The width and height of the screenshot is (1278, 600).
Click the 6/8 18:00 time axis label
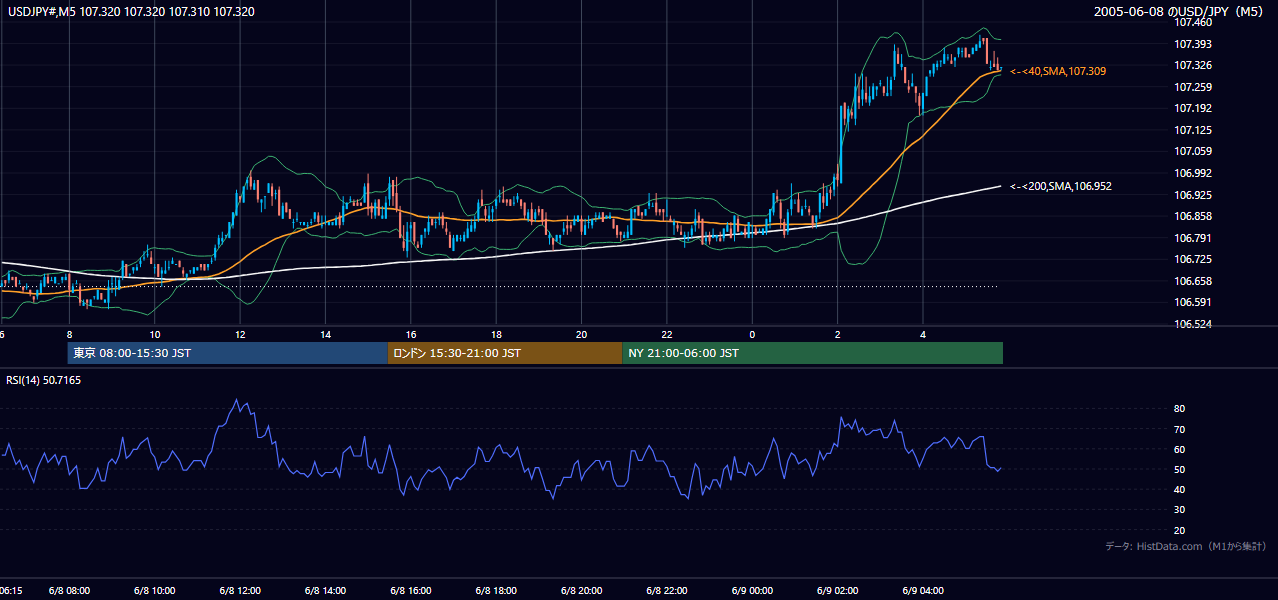[x=496, y=591]
